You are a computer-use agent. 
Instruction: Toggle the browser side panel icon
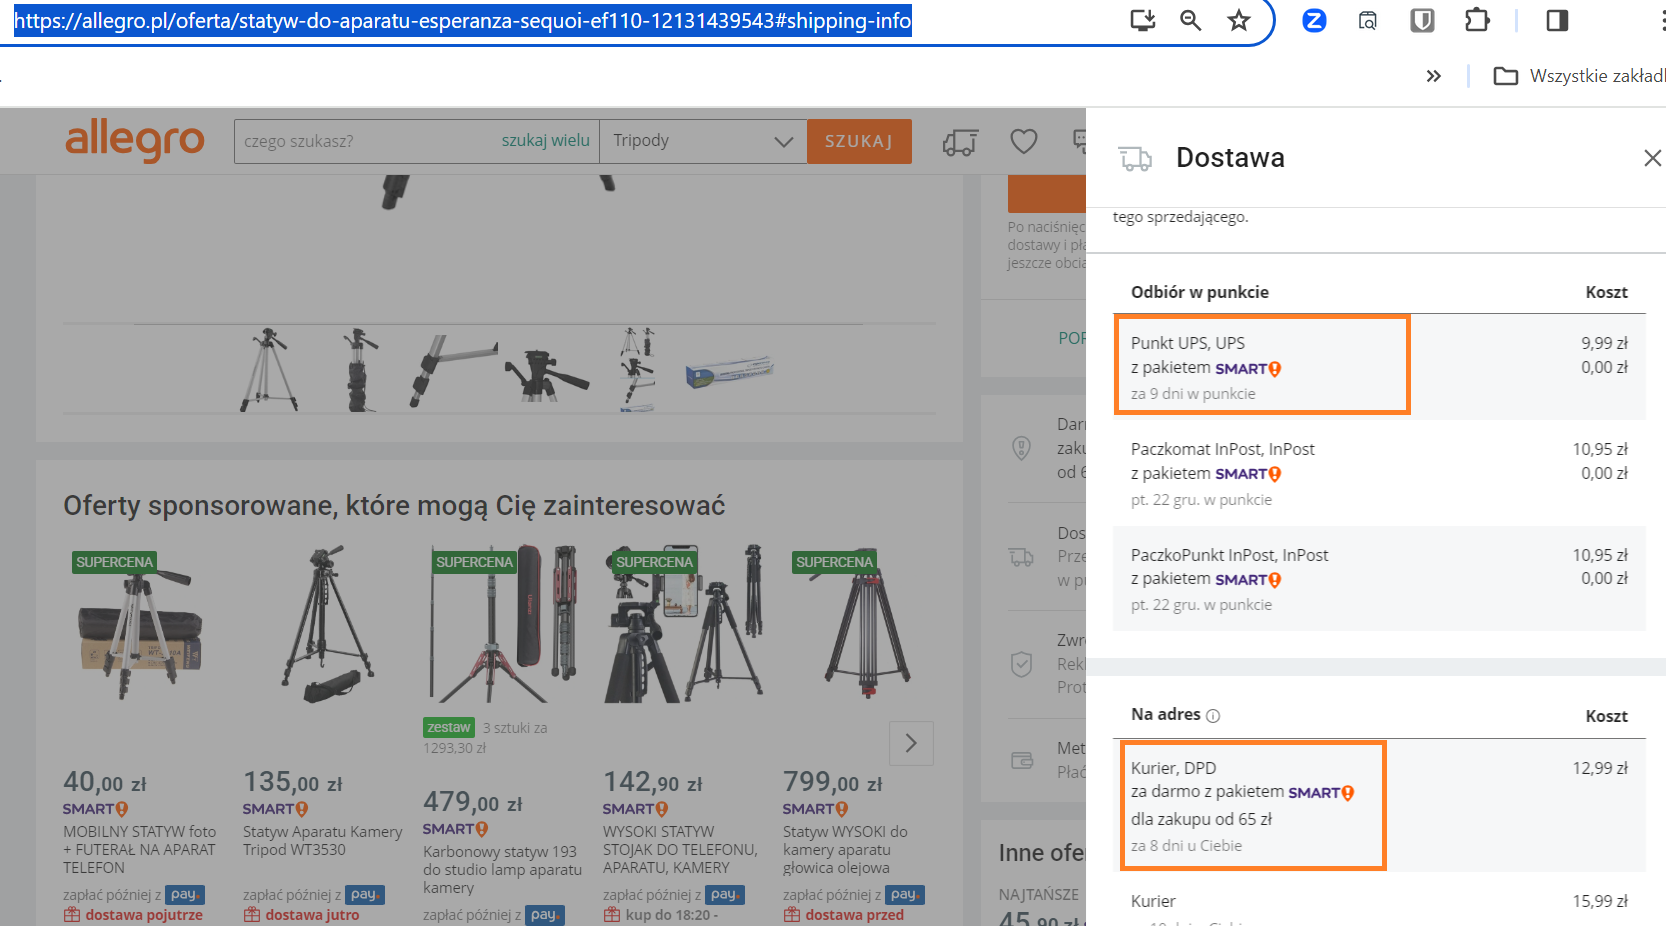pos(1556,19)
